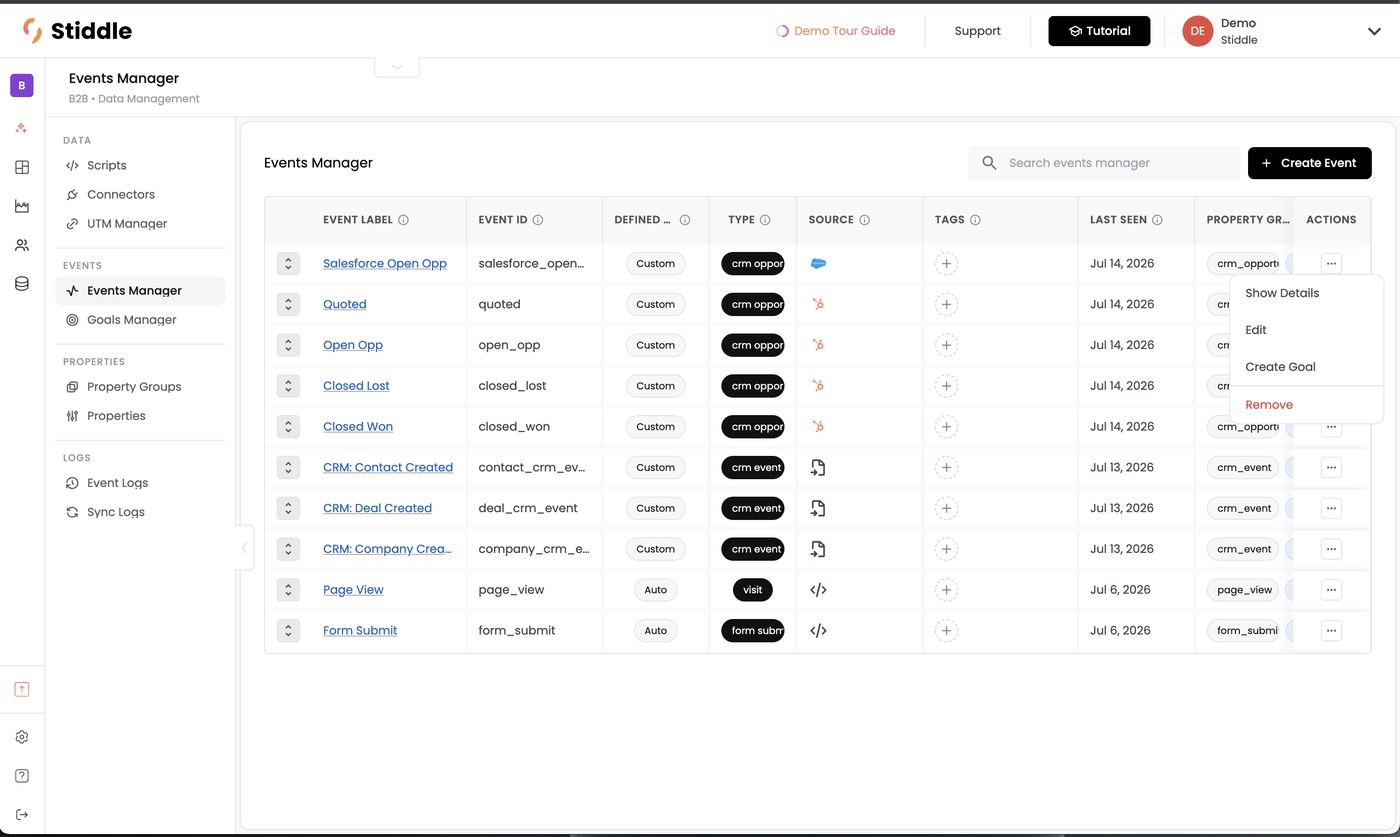This screenshot has height=837, width=1400.
Task: Click the Salesforce cloud source icon
Action: point(818,264)
